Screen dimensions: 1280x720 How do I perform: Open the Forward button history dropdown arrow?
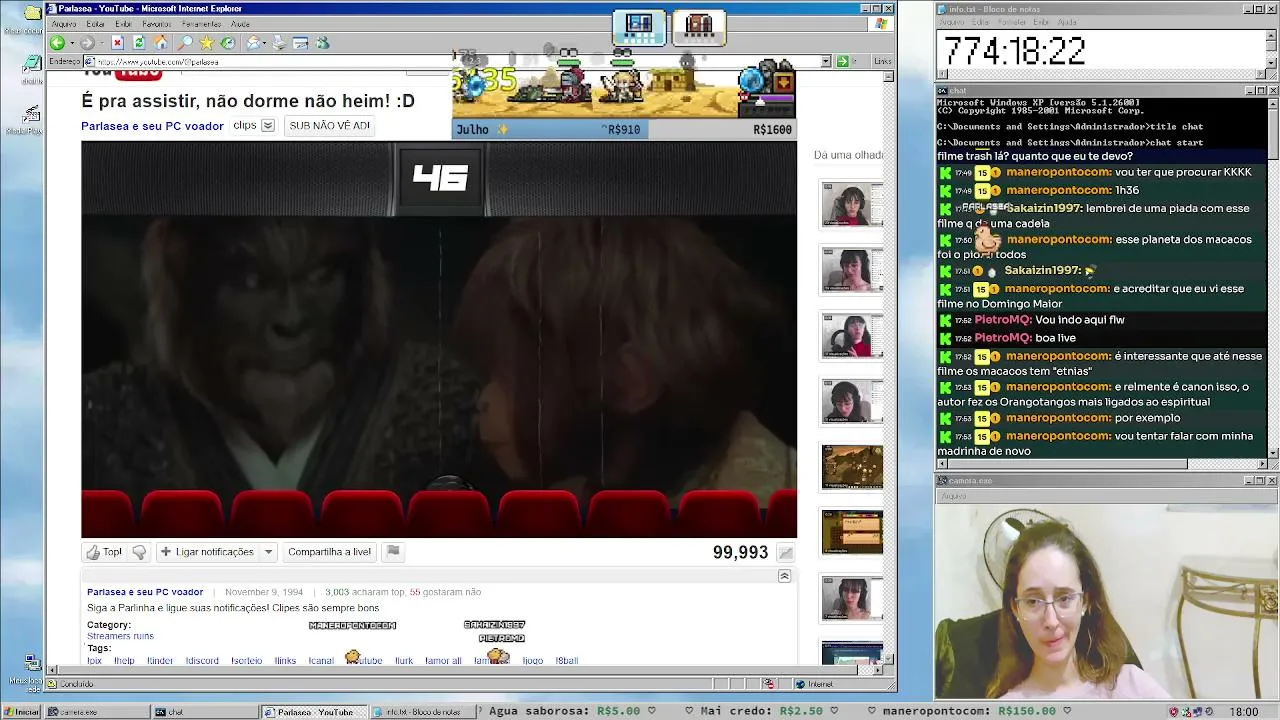pos(100,43)
